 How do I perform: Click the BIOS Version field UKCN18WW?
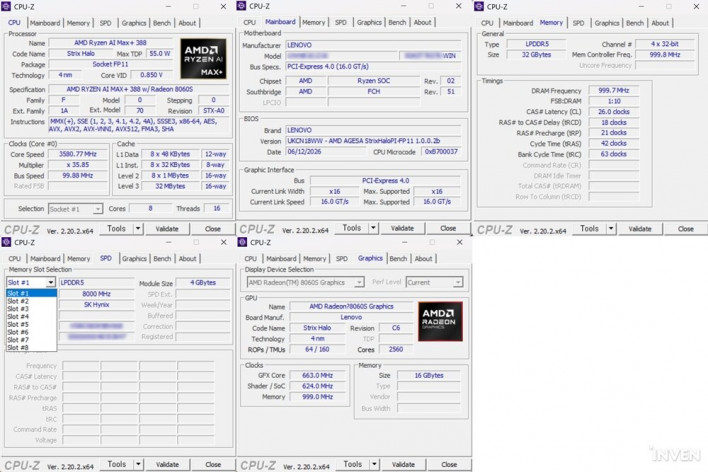point(373,141)
